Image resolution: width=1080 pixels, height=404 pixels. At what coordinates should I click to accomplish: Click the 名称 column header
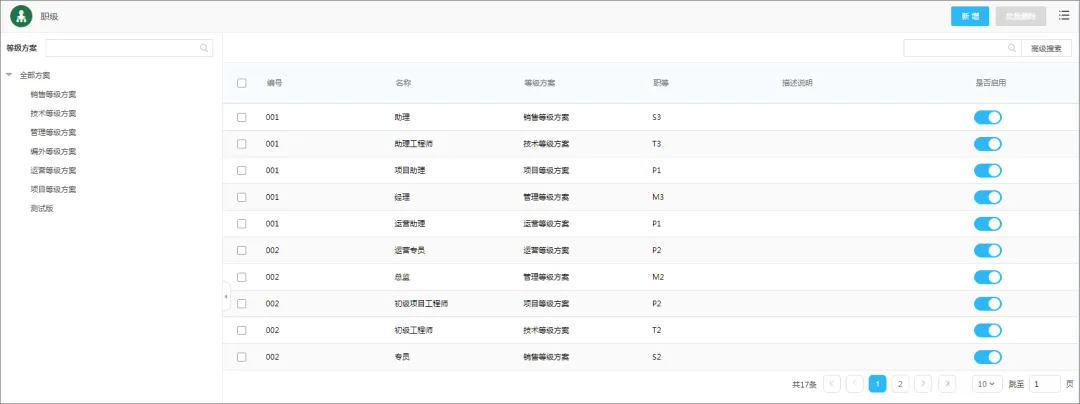click(403, 83)
